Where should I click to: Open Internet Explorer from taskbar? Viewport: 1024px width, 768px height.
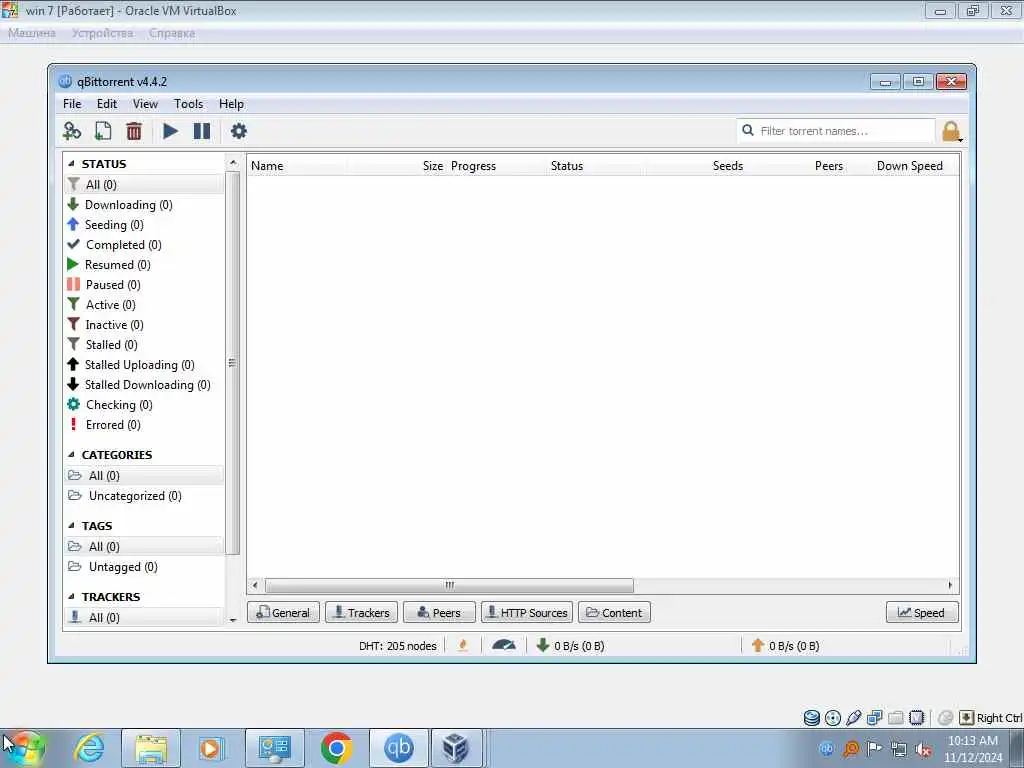tap(89, 748)
